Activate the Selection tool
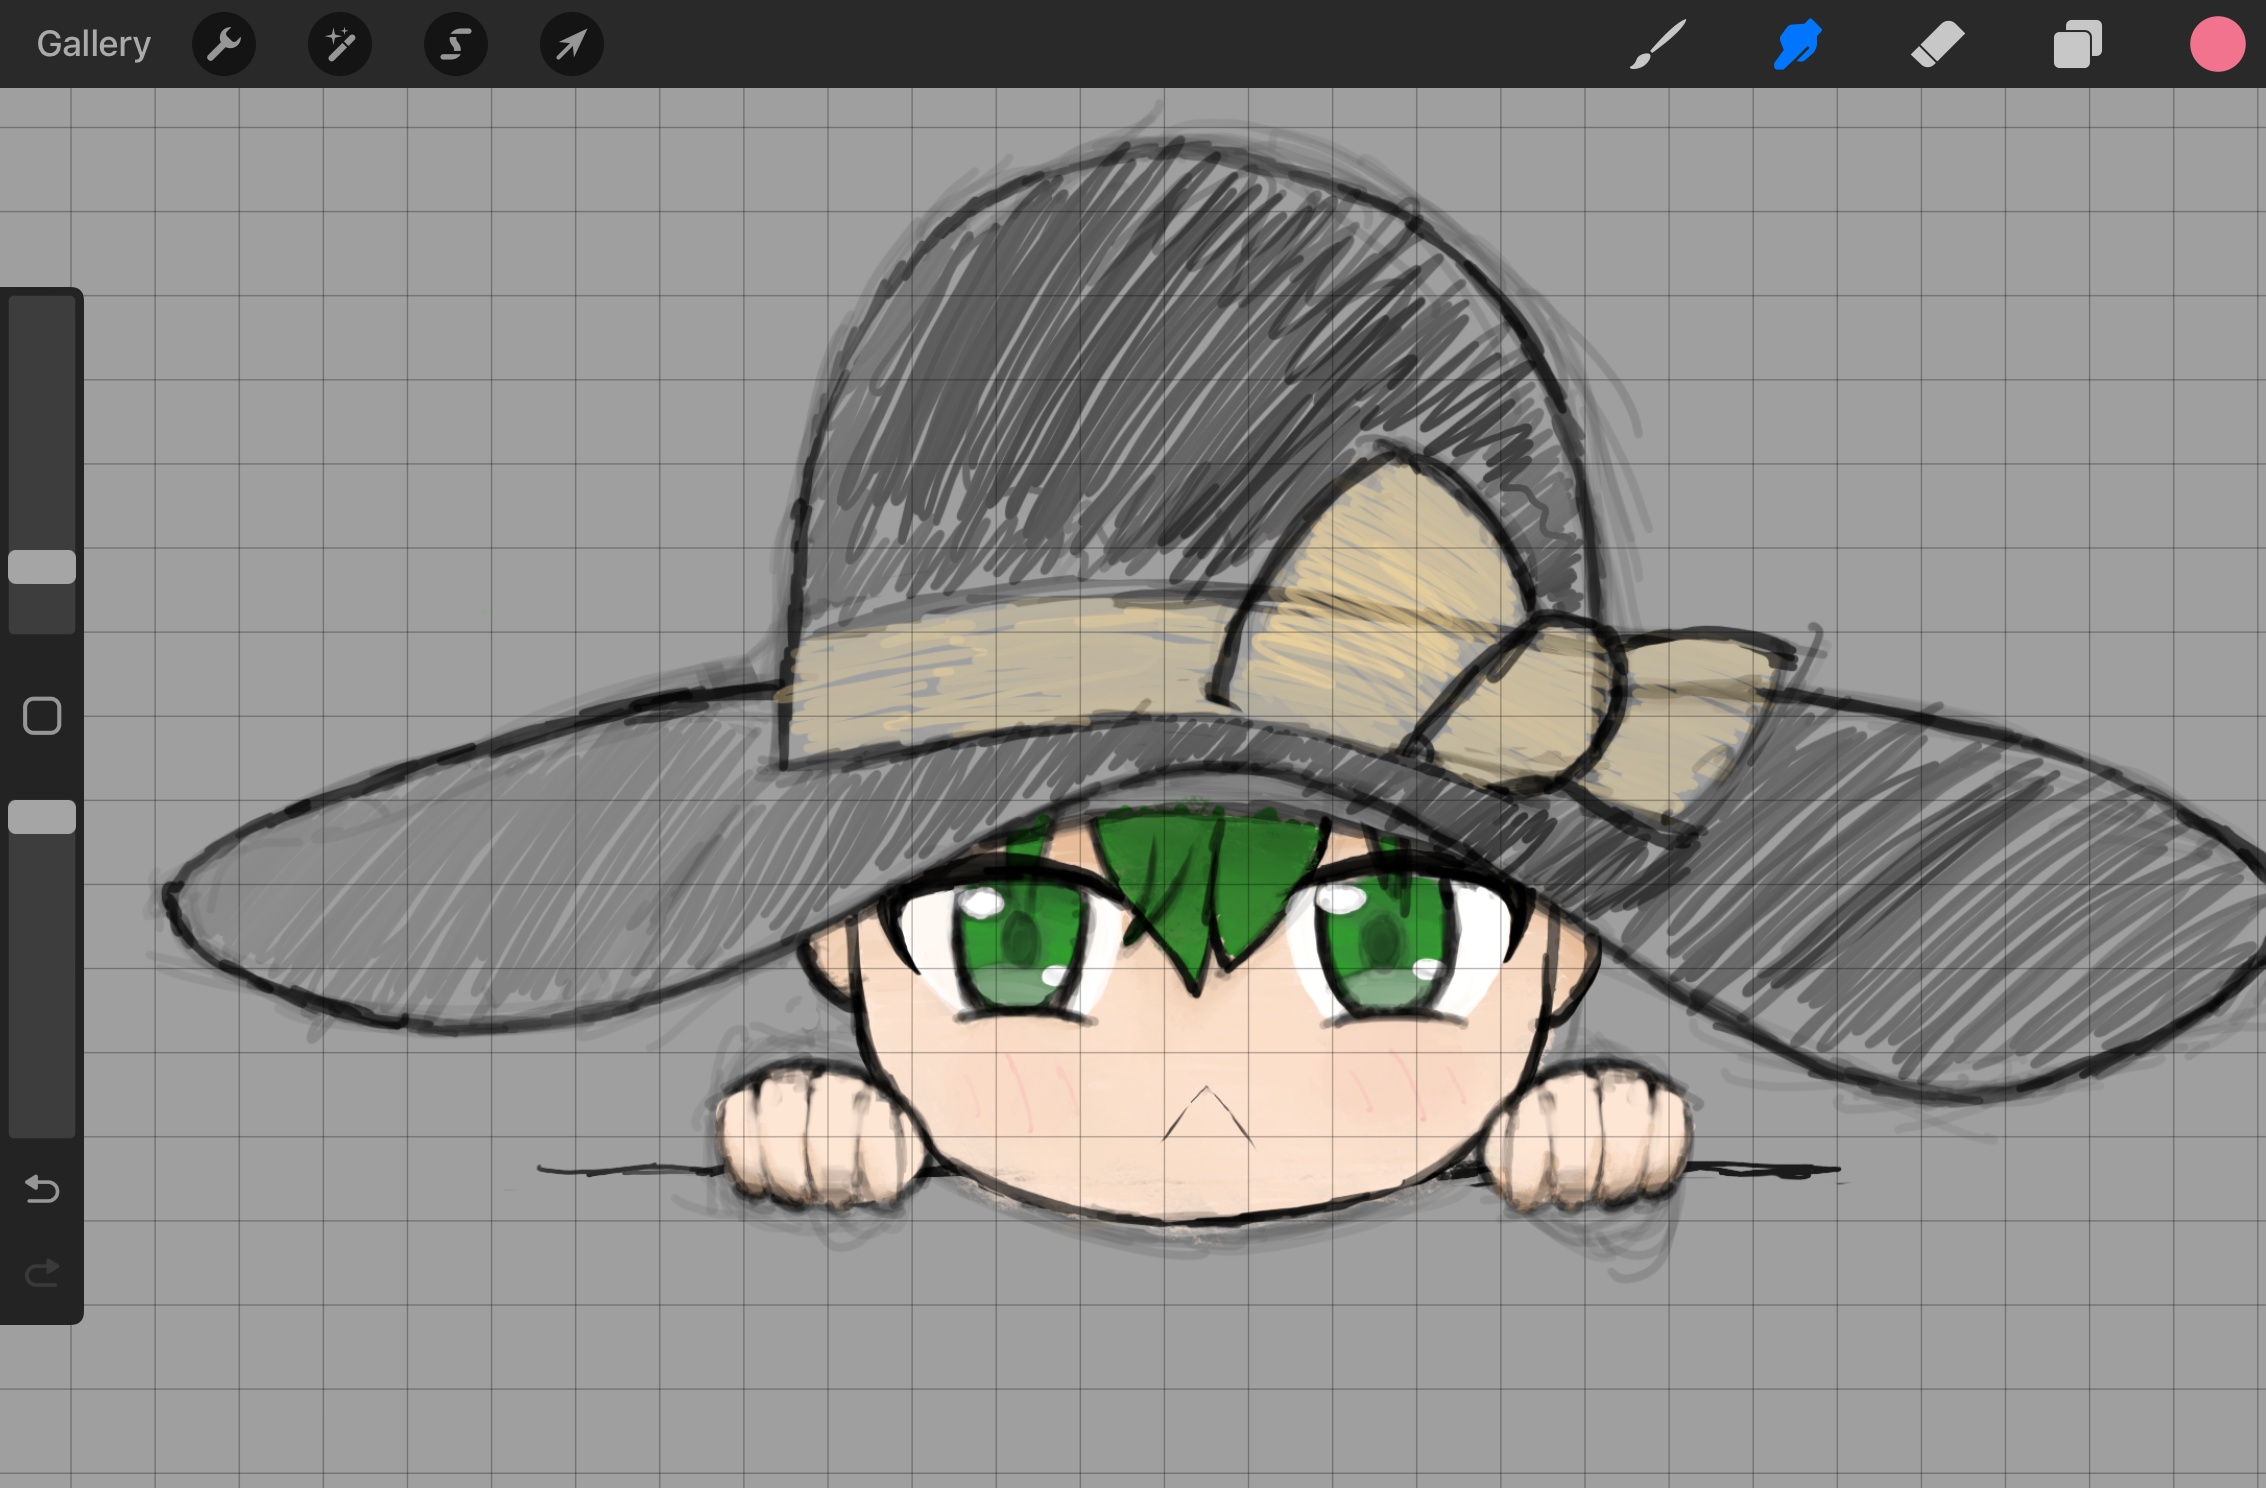Screen dimensions: 2266x1488 (x=456, y=44)
